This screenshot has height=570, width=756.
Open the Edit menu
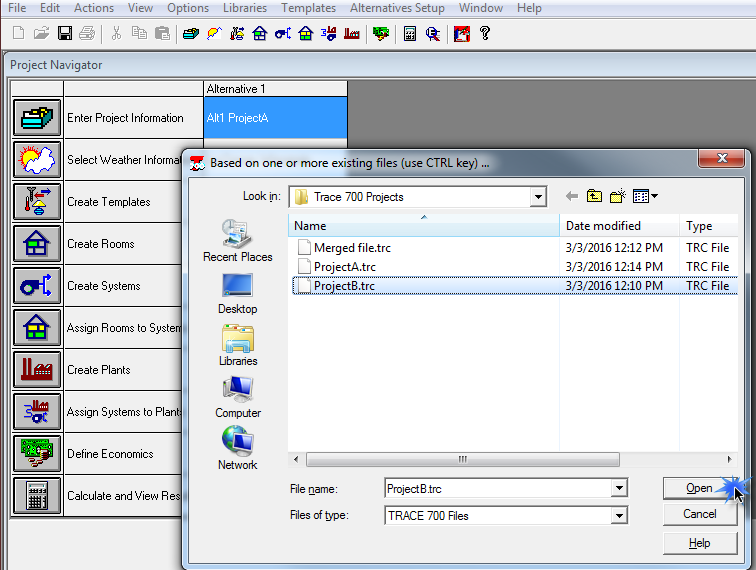pyautogui.click(x=50, y=8)
